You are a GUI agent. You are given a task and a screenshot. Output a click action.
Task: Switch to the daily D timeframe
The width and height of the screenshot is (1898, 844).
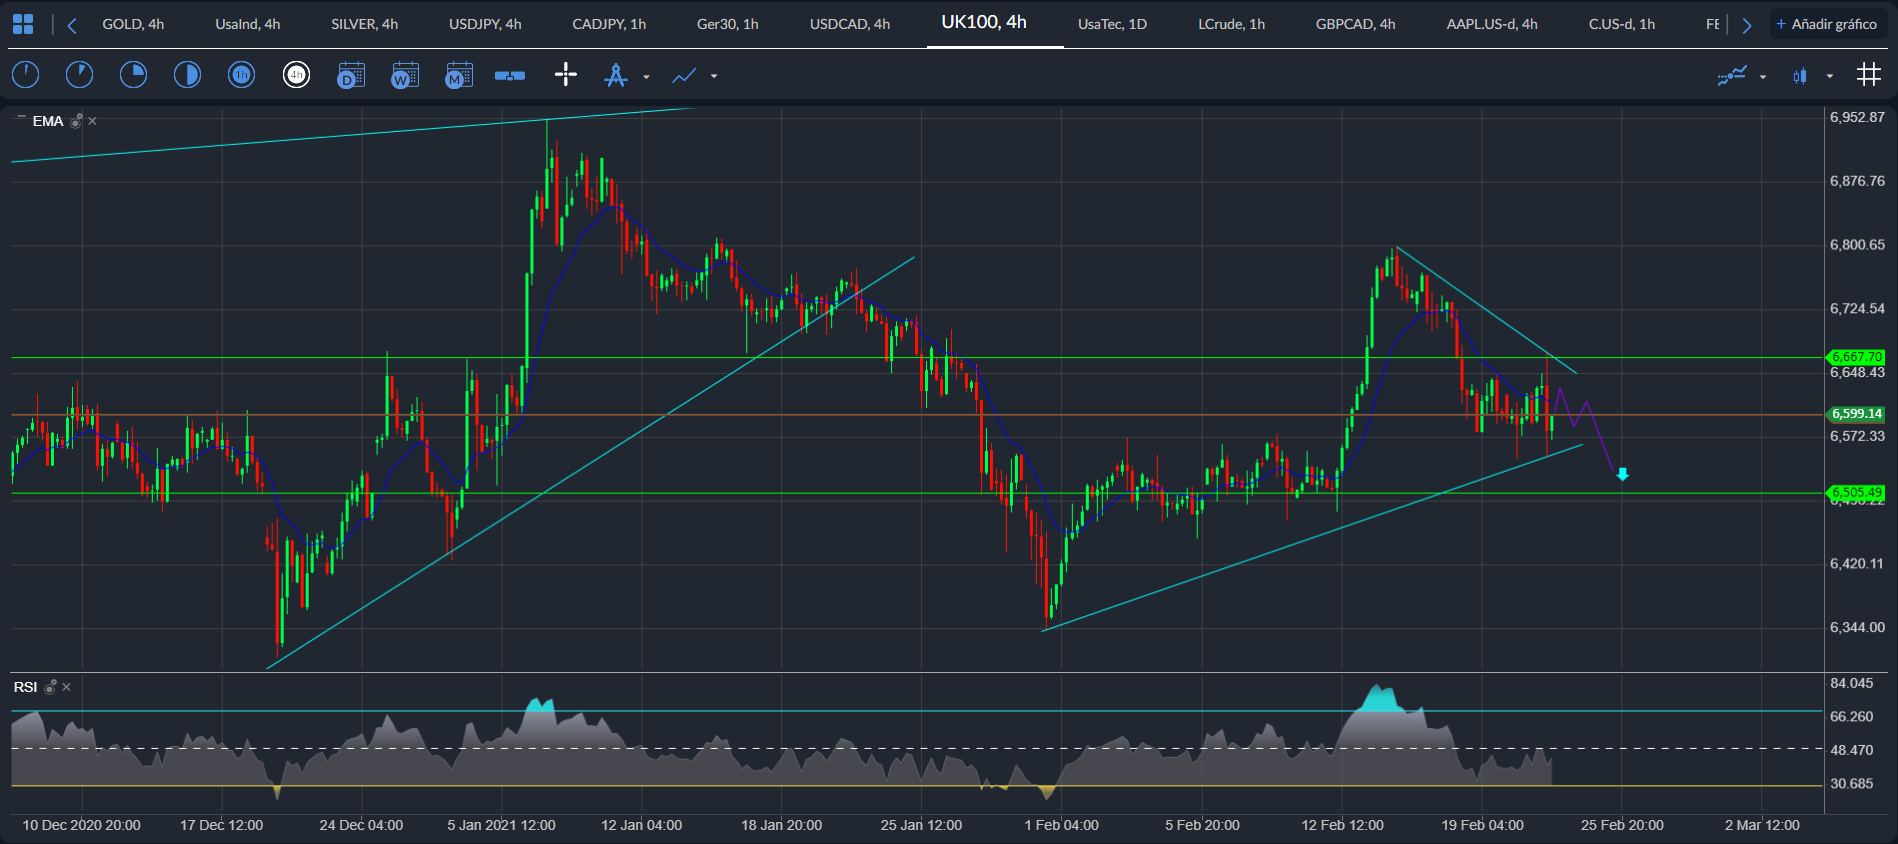(351, 75)
